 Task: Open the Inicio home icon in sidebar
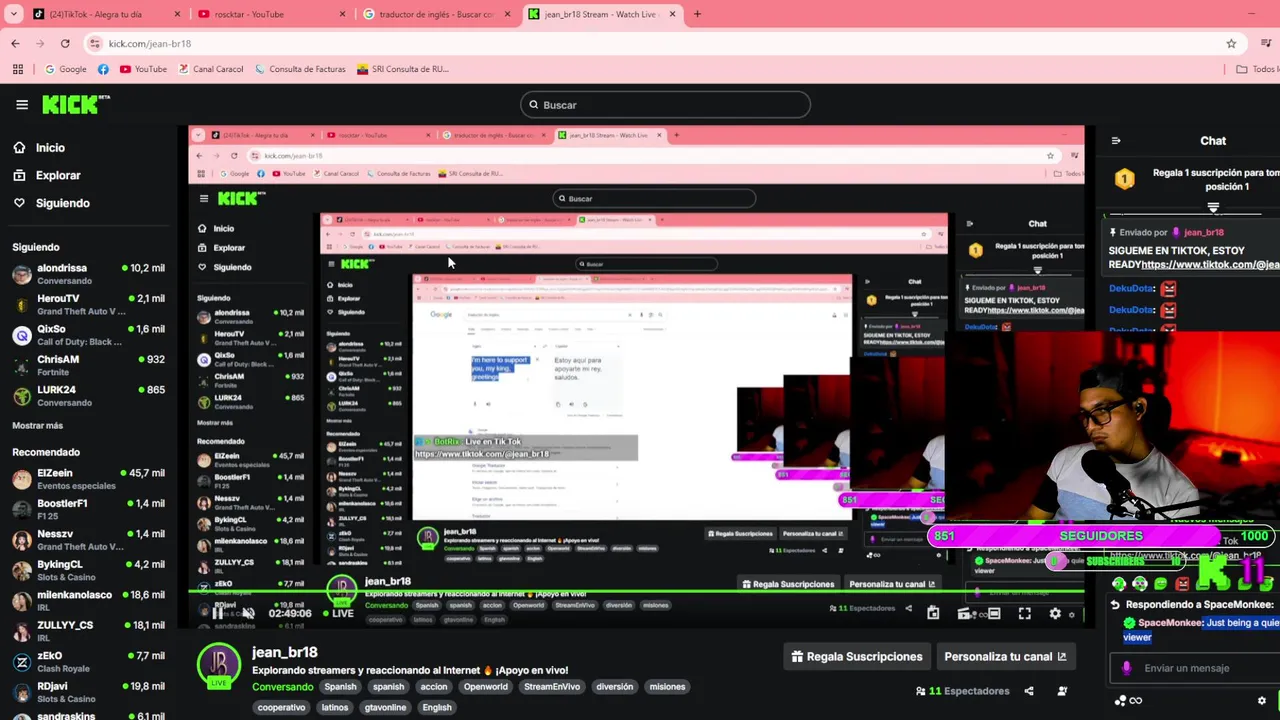pos(19,147)
